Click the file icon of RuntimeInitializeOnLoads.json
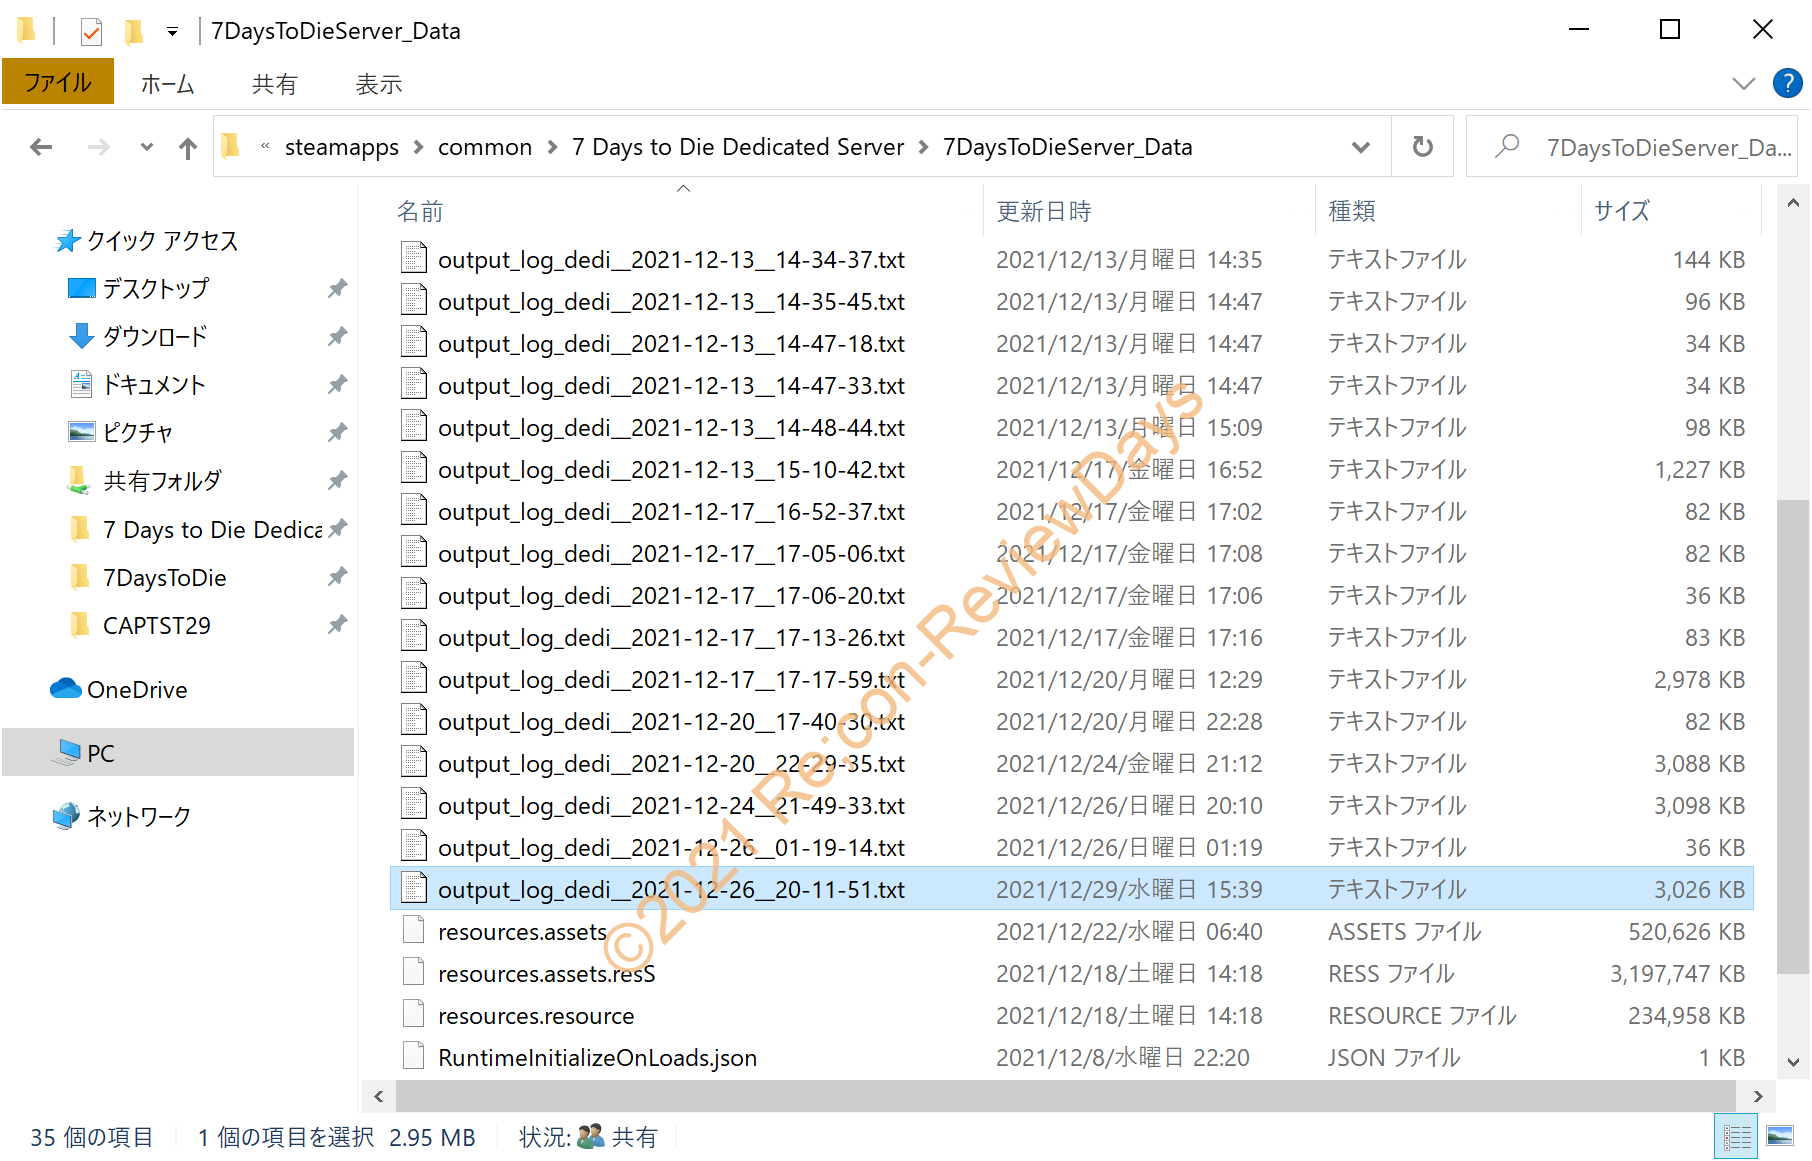The image size is (1812, 1161). [x=414, y=1057]
